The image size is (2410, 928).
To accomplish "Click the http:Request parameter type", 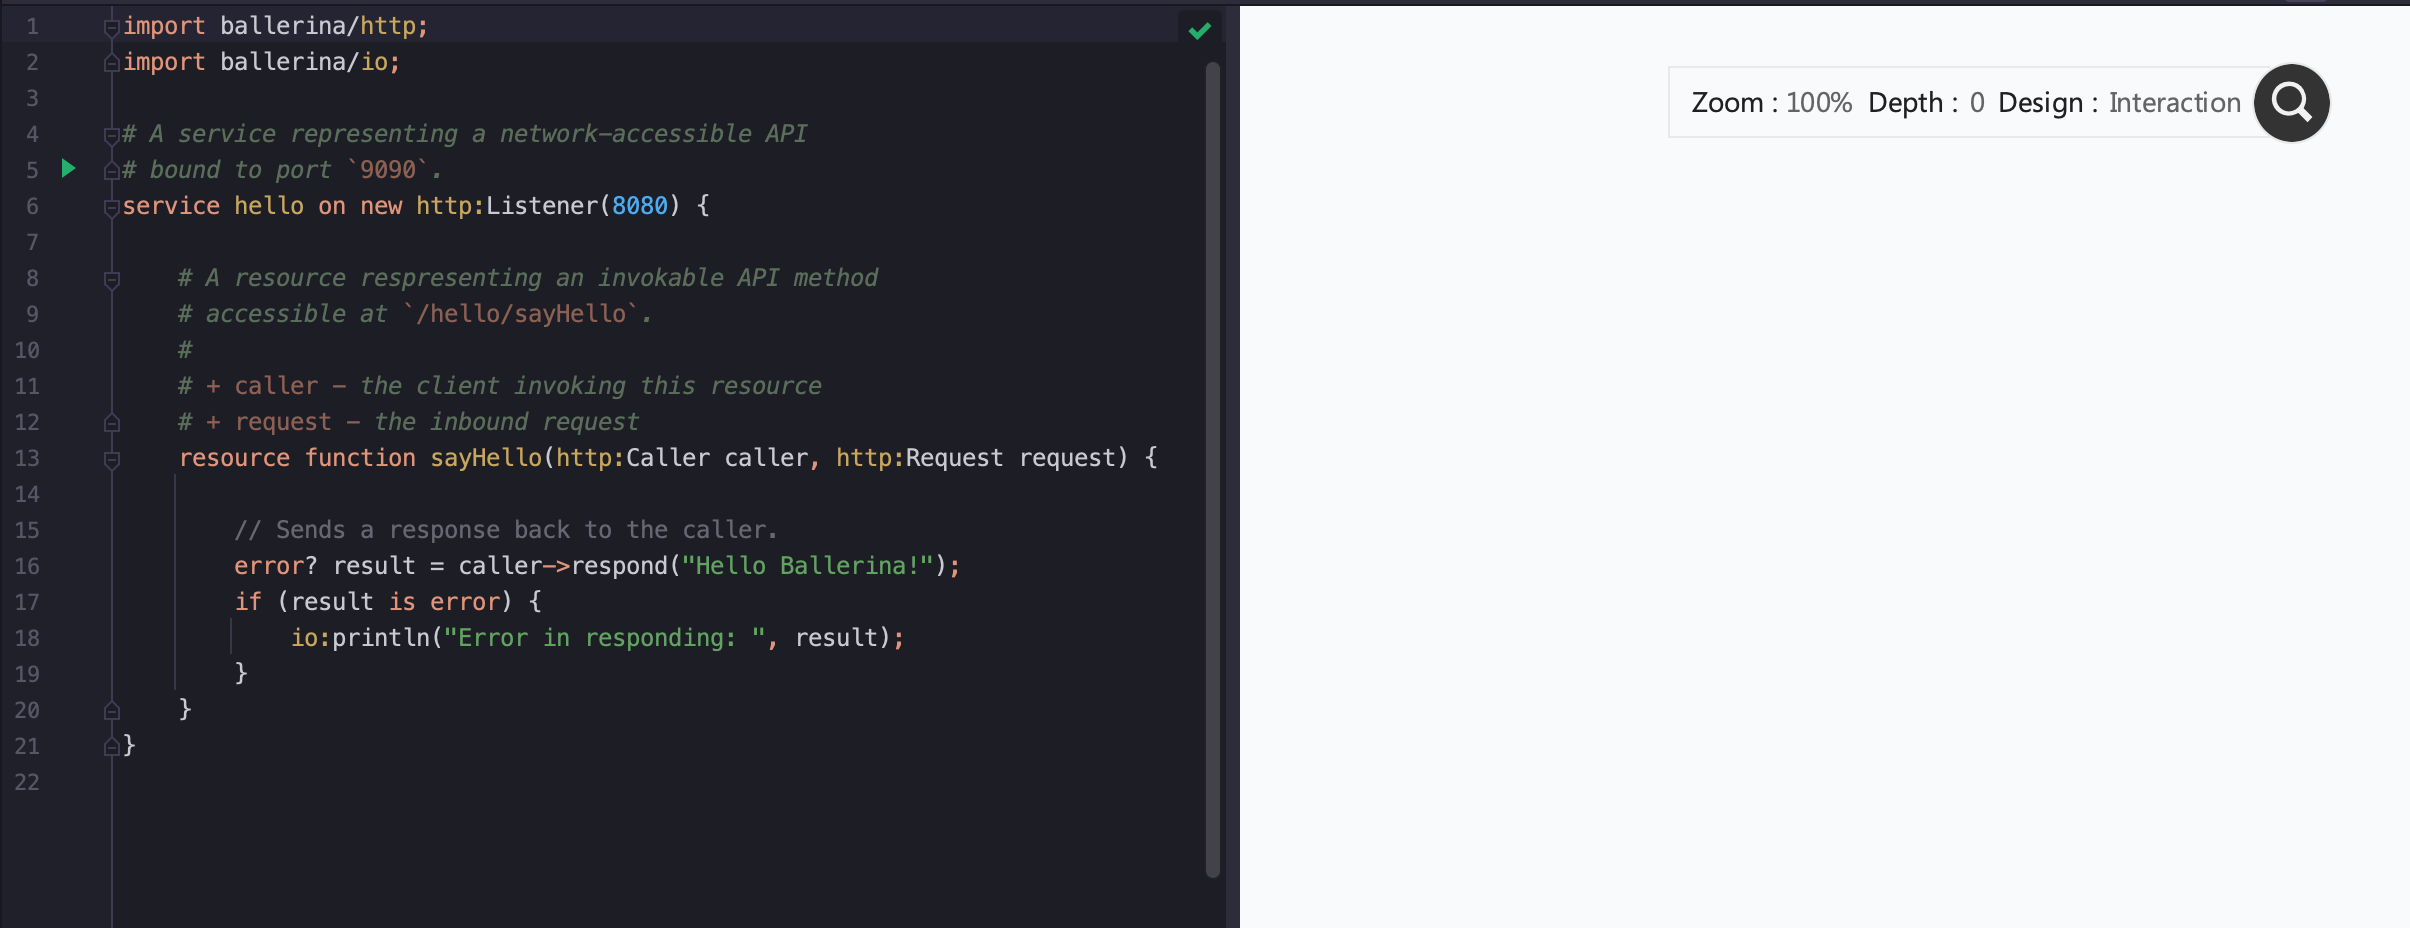I will [919, 457].
